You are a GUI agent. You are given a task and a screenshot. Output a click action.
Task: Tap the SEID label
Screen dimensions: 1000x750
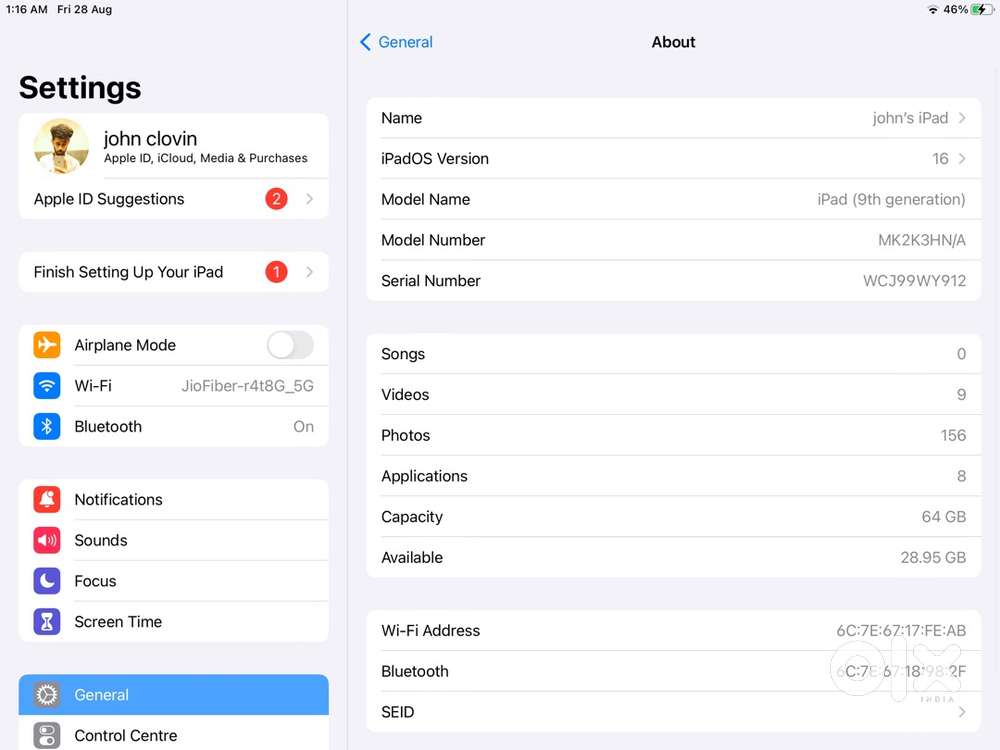tap(398, 712)
